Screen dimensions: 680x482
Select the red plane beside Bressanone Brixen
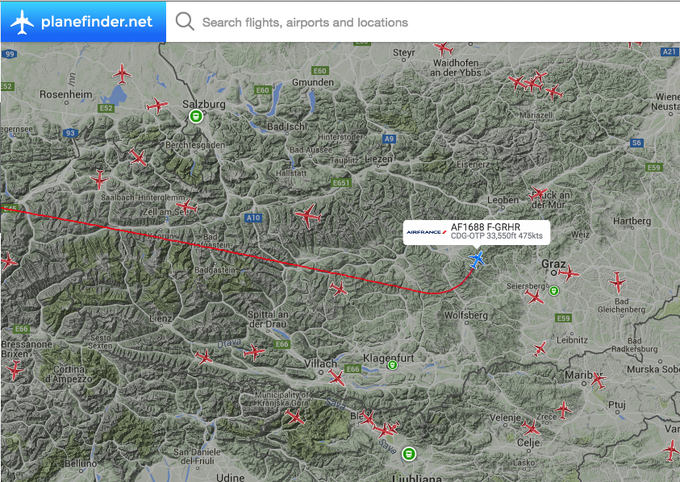coord(15,370)
